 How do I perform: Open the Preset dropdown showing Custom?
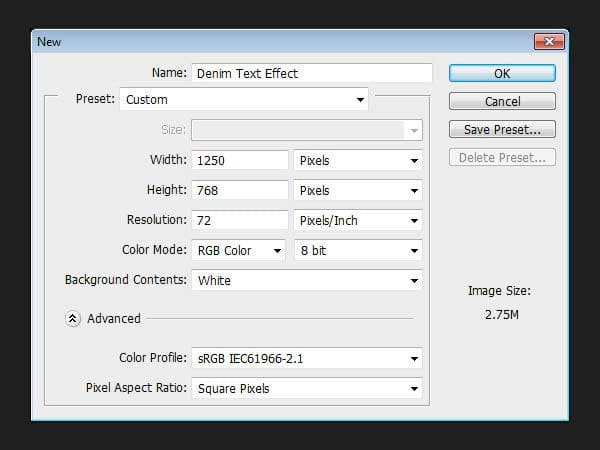(x=244, y=99)
